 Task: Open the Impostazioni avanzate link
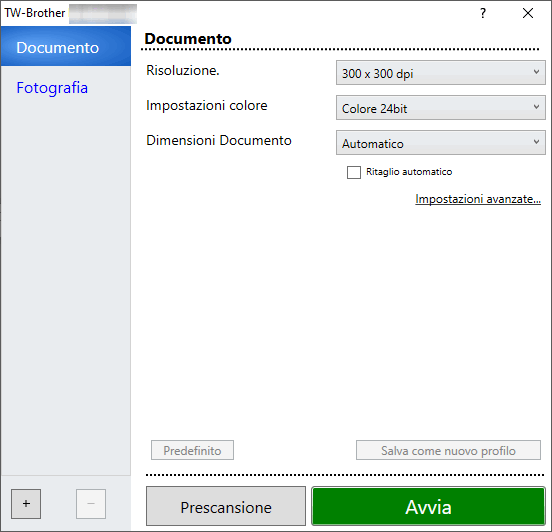pos(478,199)
